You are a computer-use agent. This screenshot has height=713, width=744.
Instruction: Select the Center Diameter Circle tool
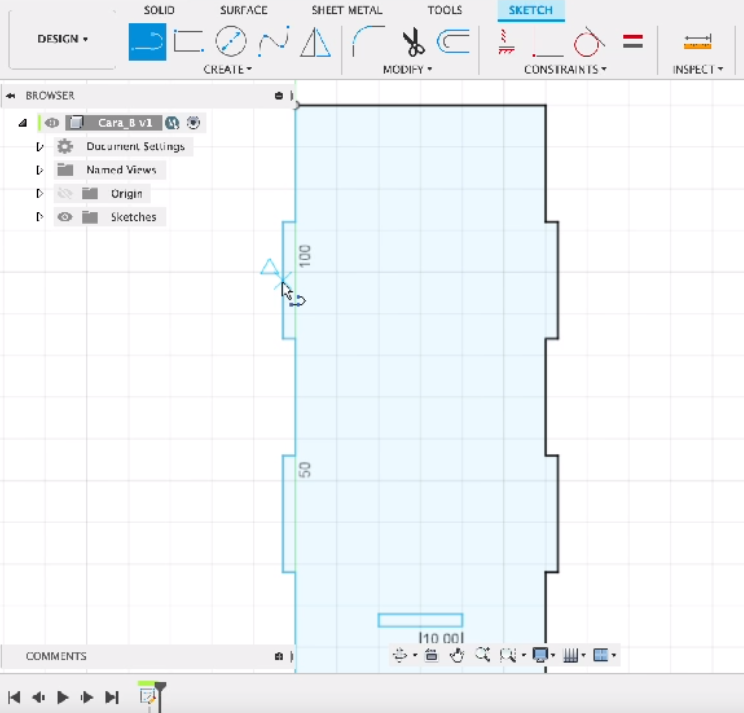tap(231, 42)
